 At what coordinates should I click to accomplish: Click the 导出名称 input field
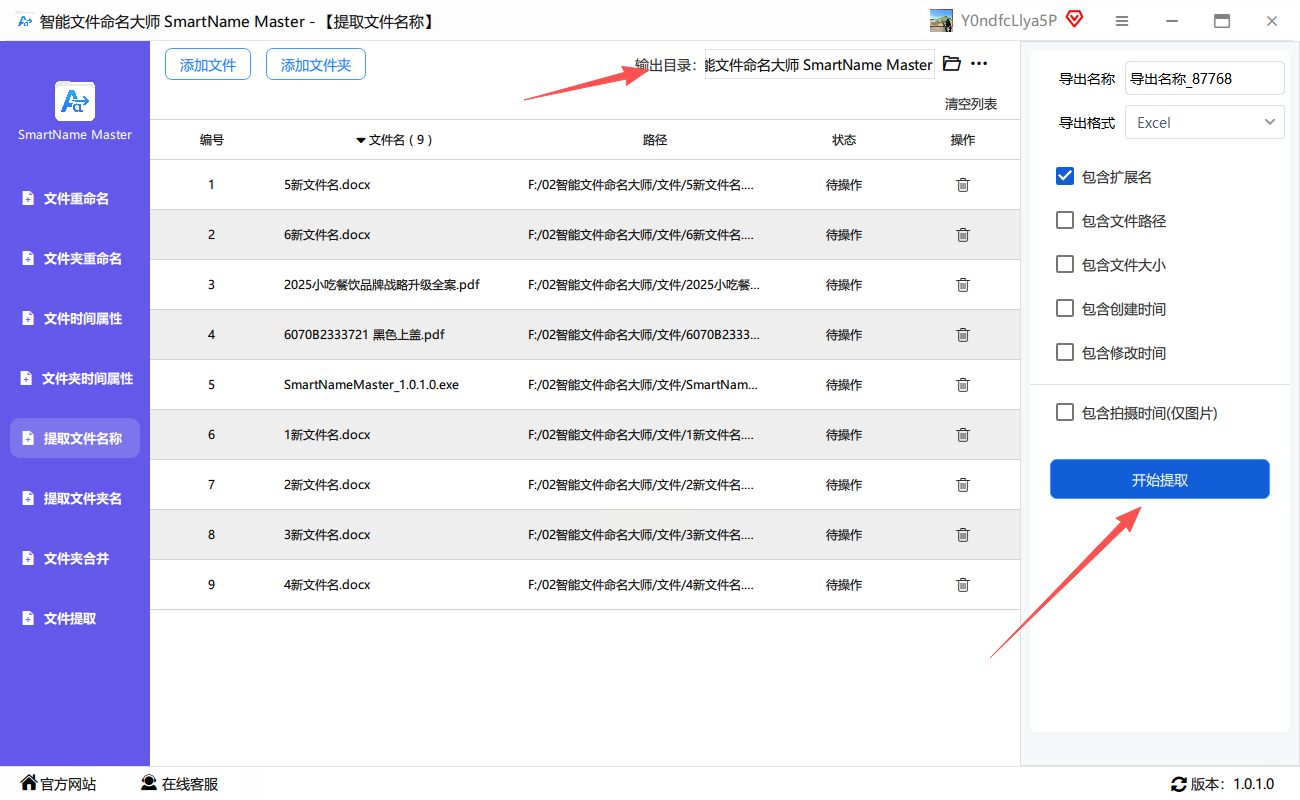pyautogui.click(x=1205, y=79)
